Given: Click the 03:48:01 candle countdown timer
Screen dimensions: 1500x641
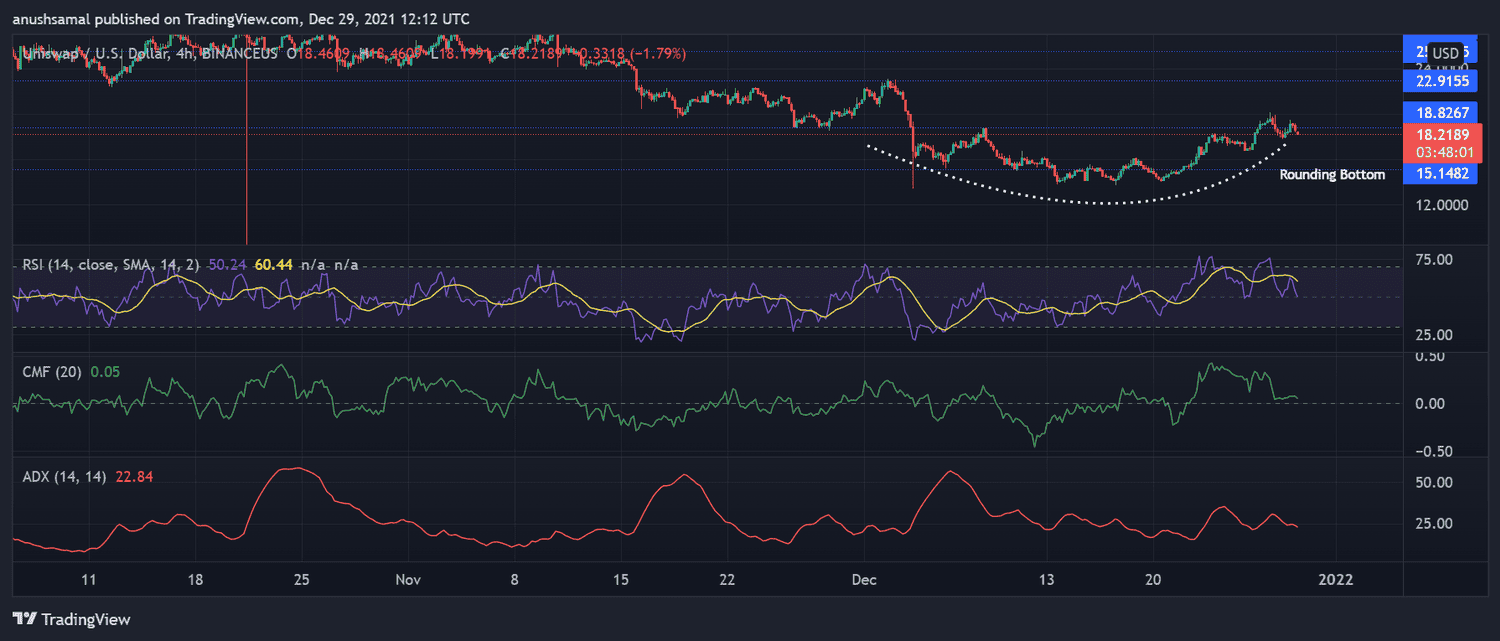Looking at the screenshot, I should coord(1439,153).
